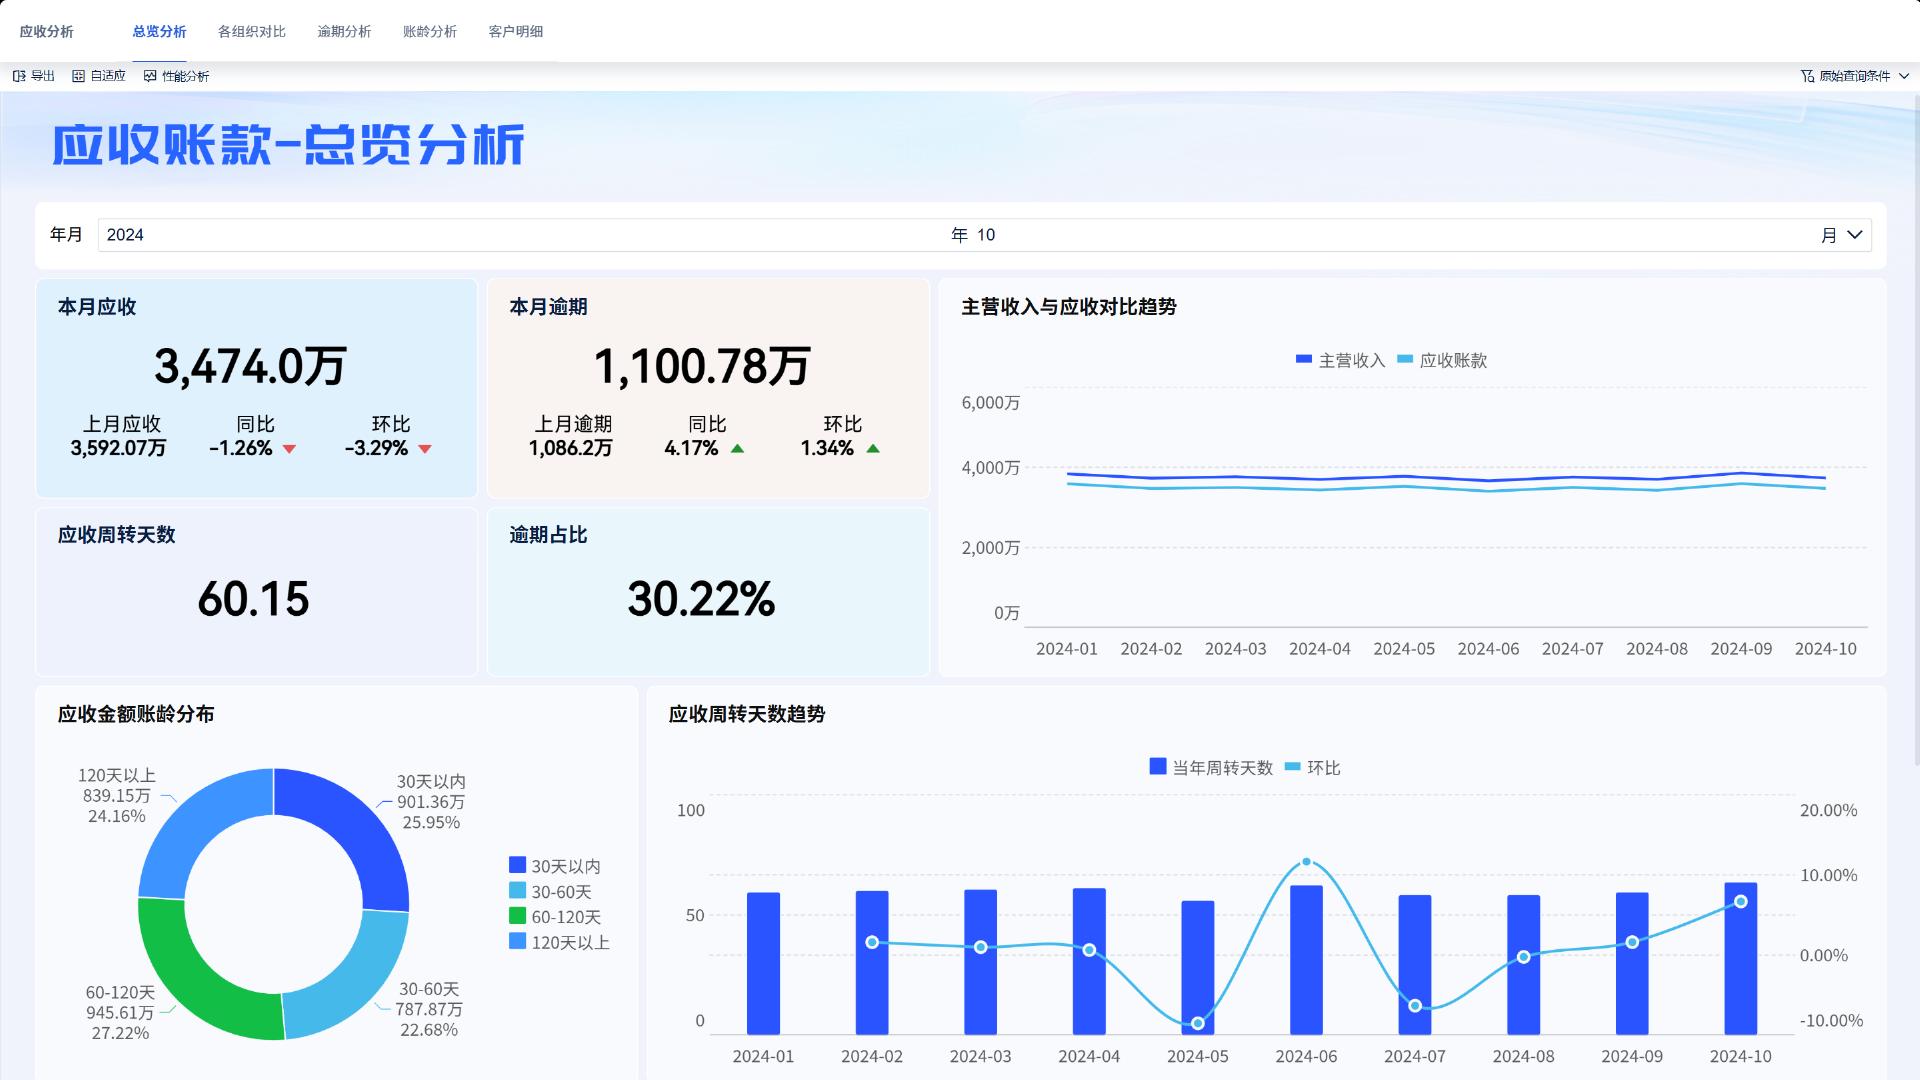The image size is (1920, 1080).
Task: Click the 当年周转天数 legend marker
Action: (x=1157, y=767)
